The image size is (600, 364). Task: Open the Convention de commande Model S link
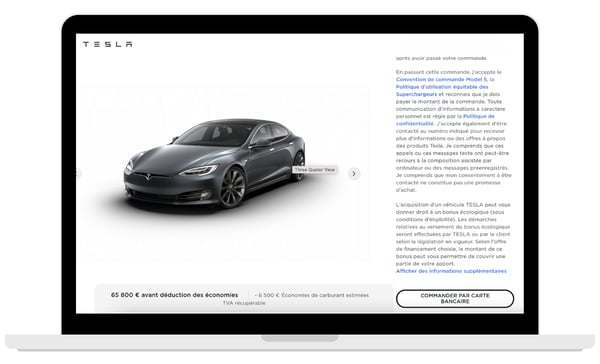(x=442, y=79)
